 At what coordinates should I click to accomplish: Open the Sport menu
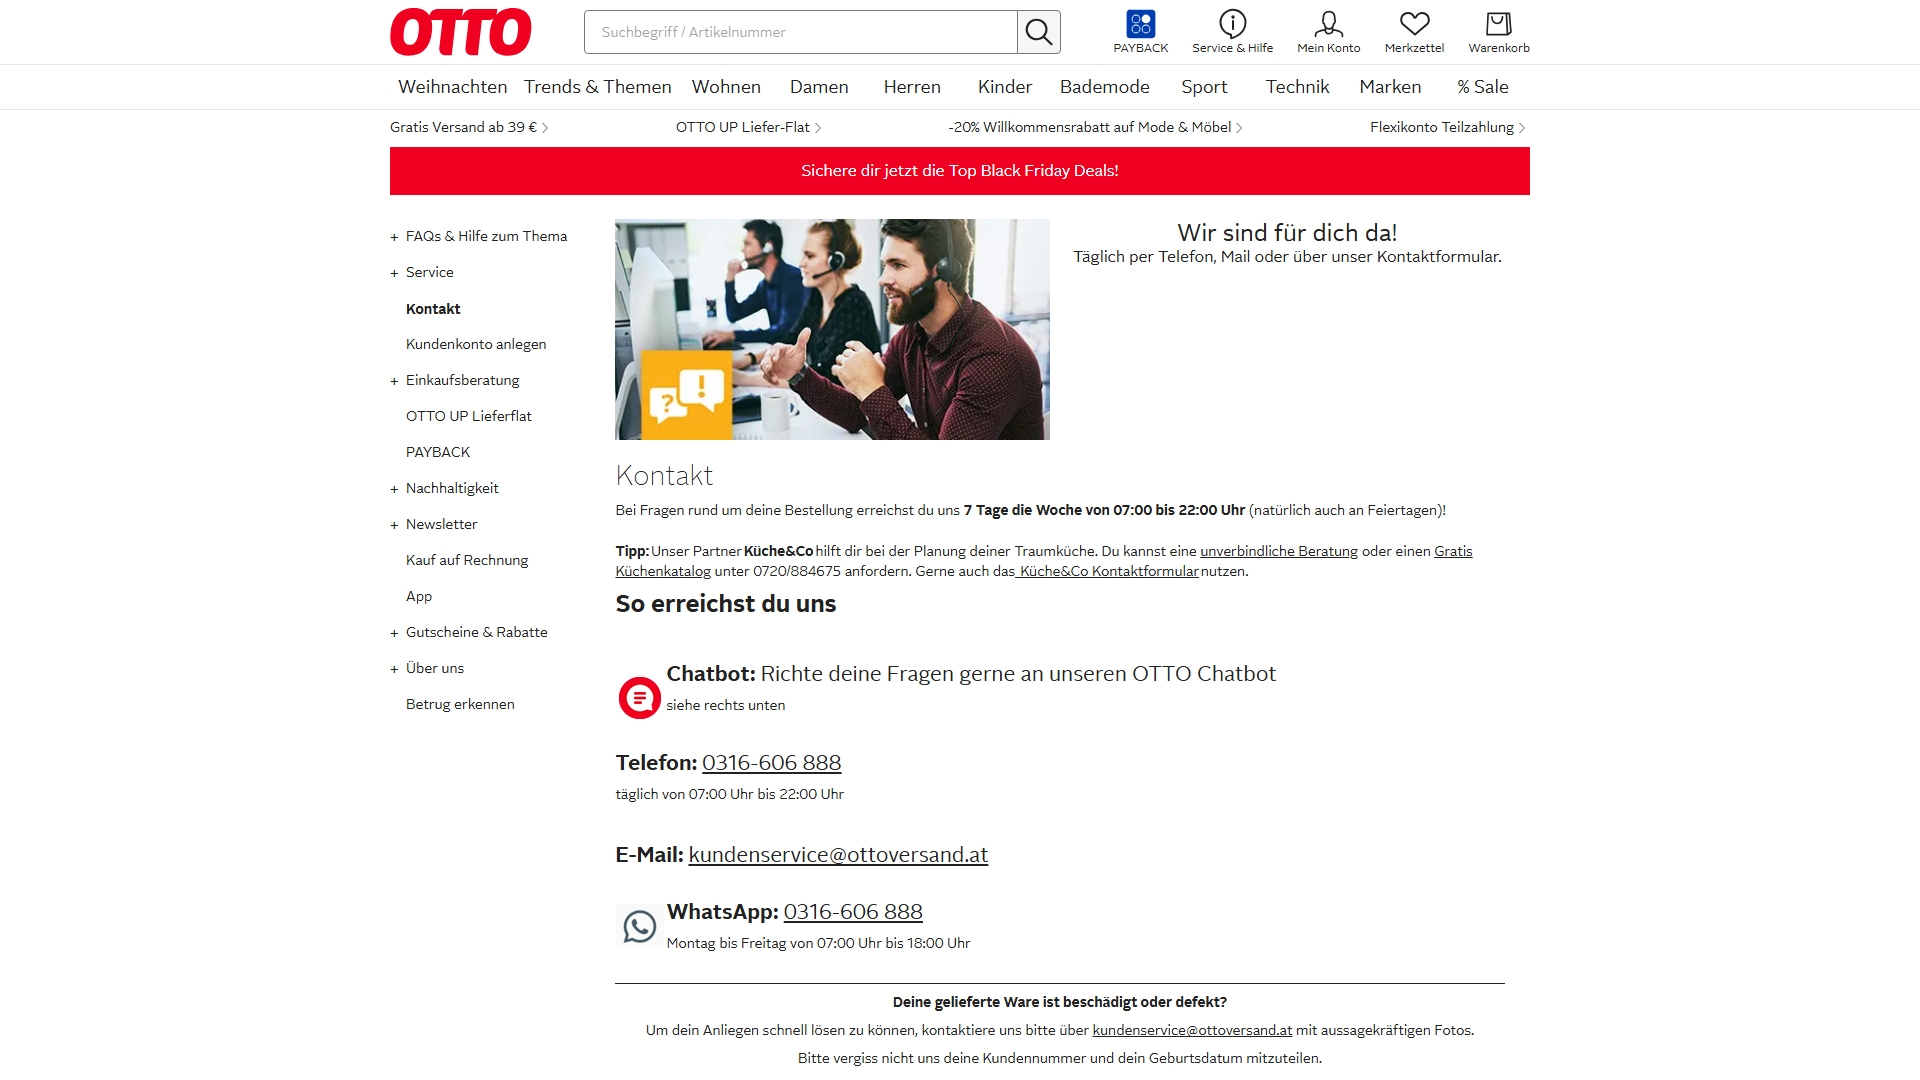pyautogui.click(x=1204, y=87)
